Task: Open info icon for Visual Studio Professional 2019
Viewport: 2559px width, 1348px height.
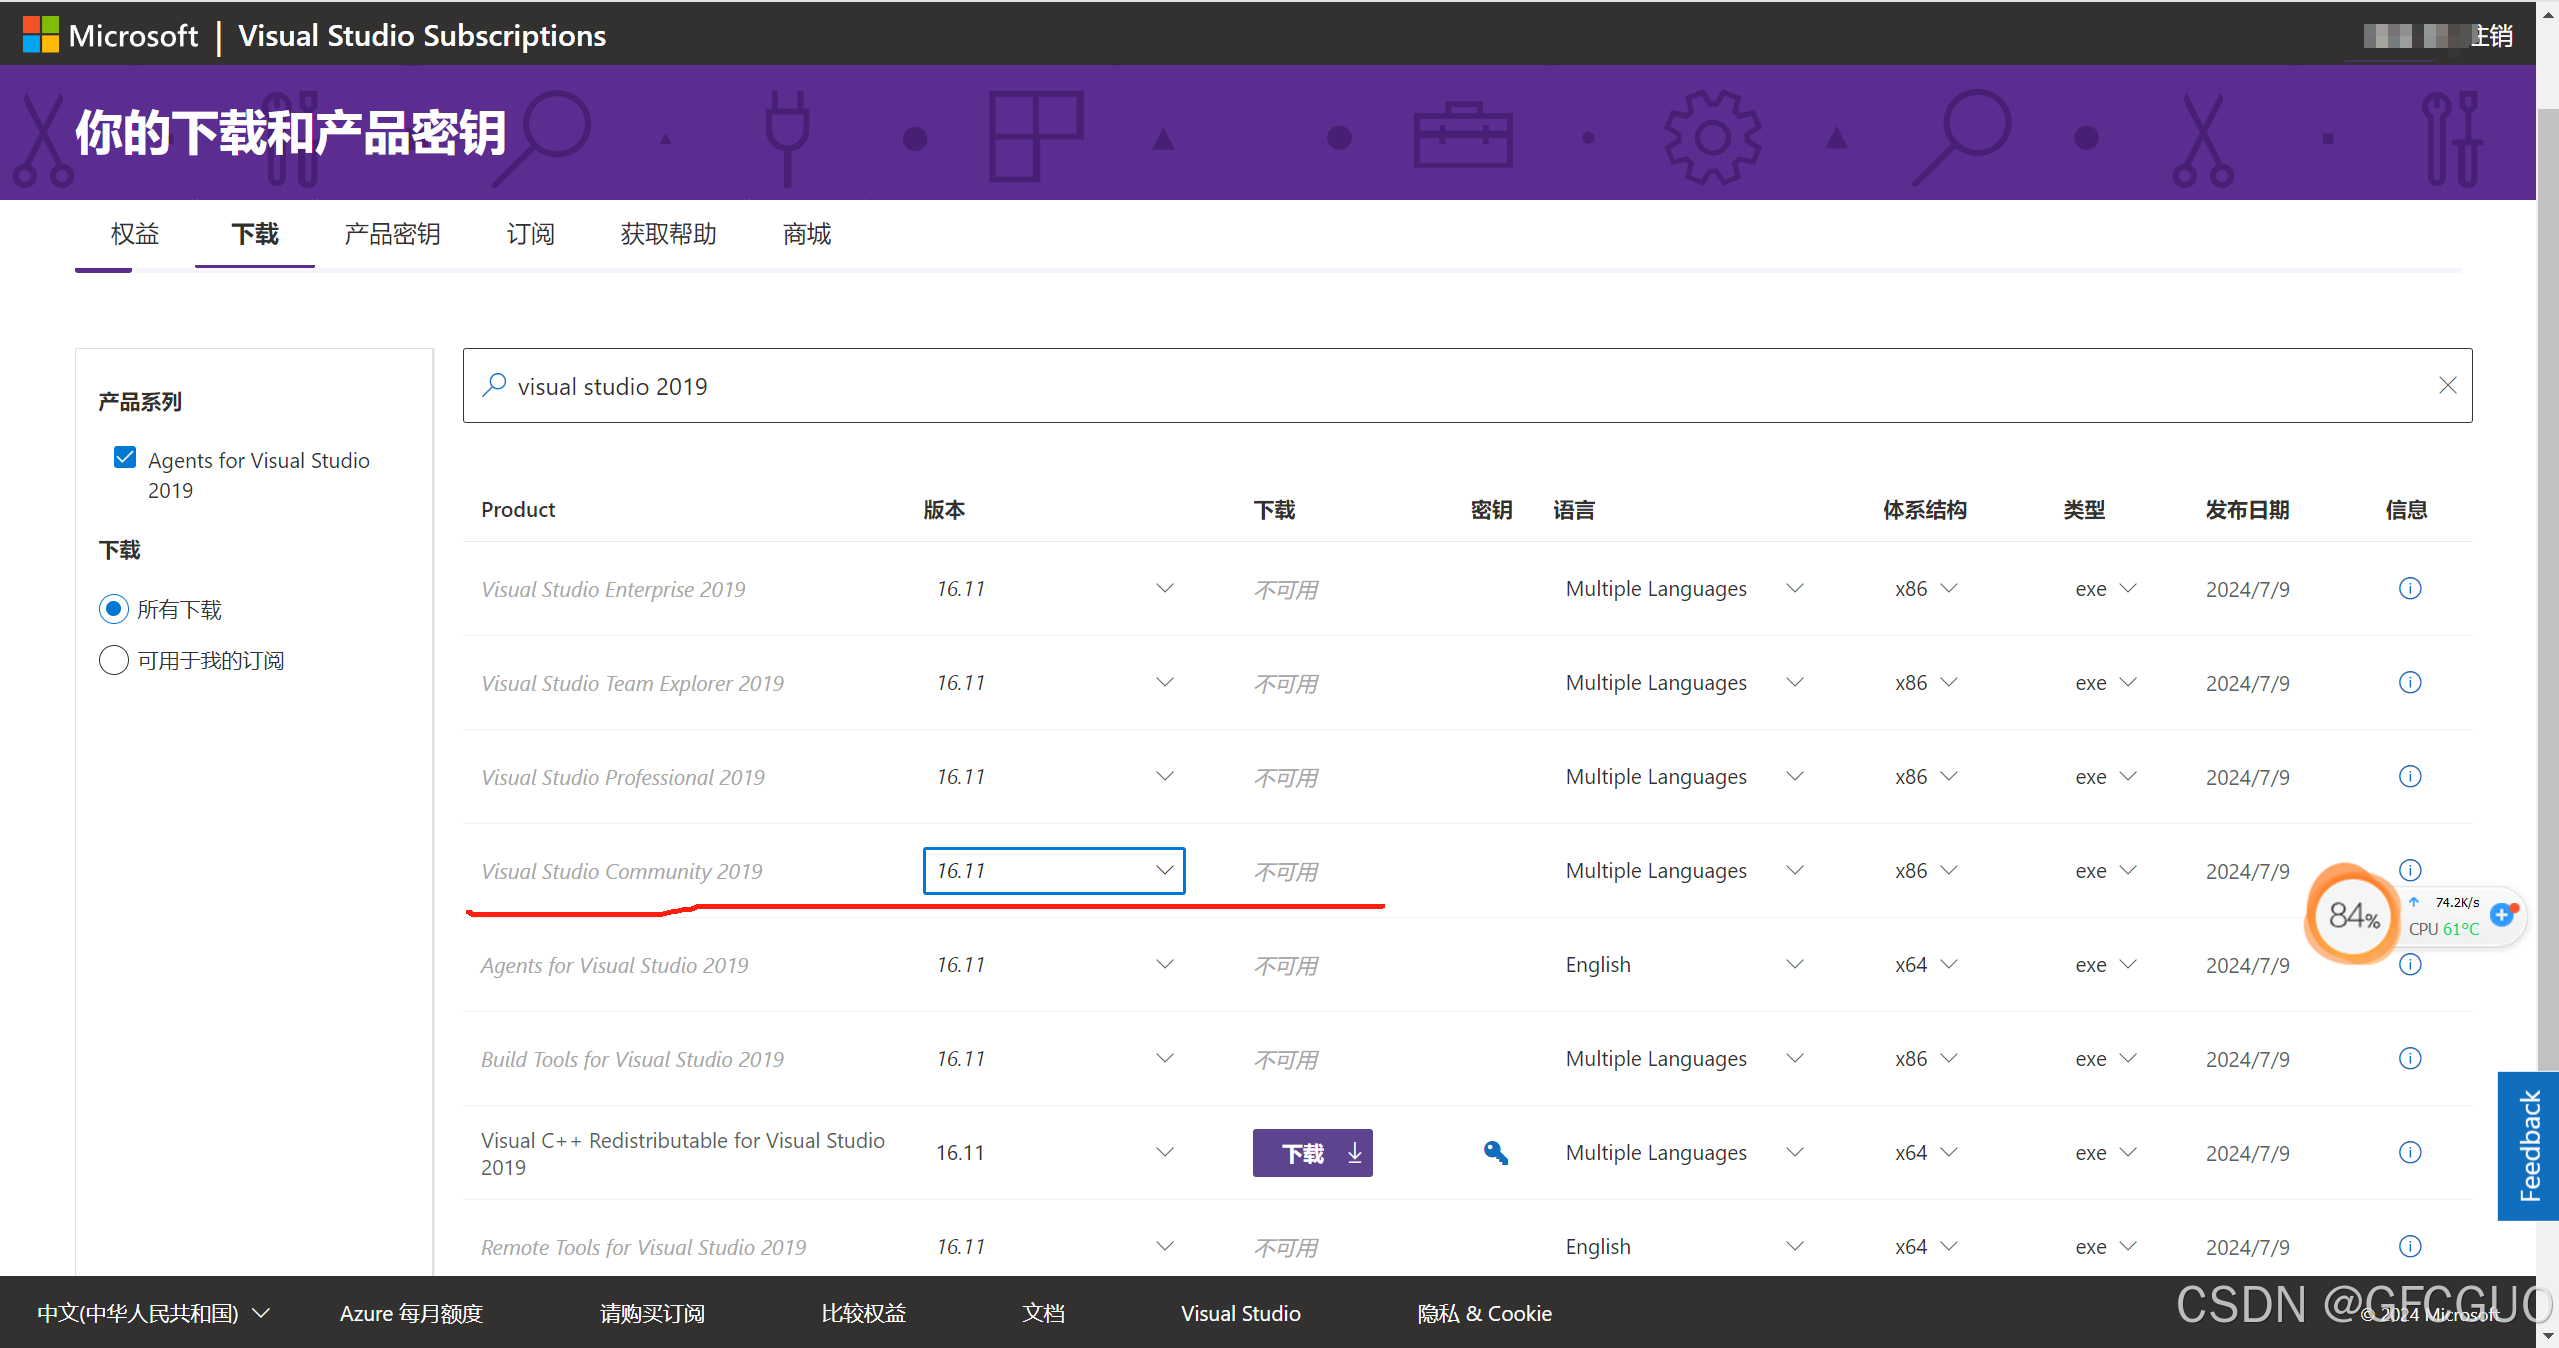Action: pyautogui.click(x=2410, y=776)
